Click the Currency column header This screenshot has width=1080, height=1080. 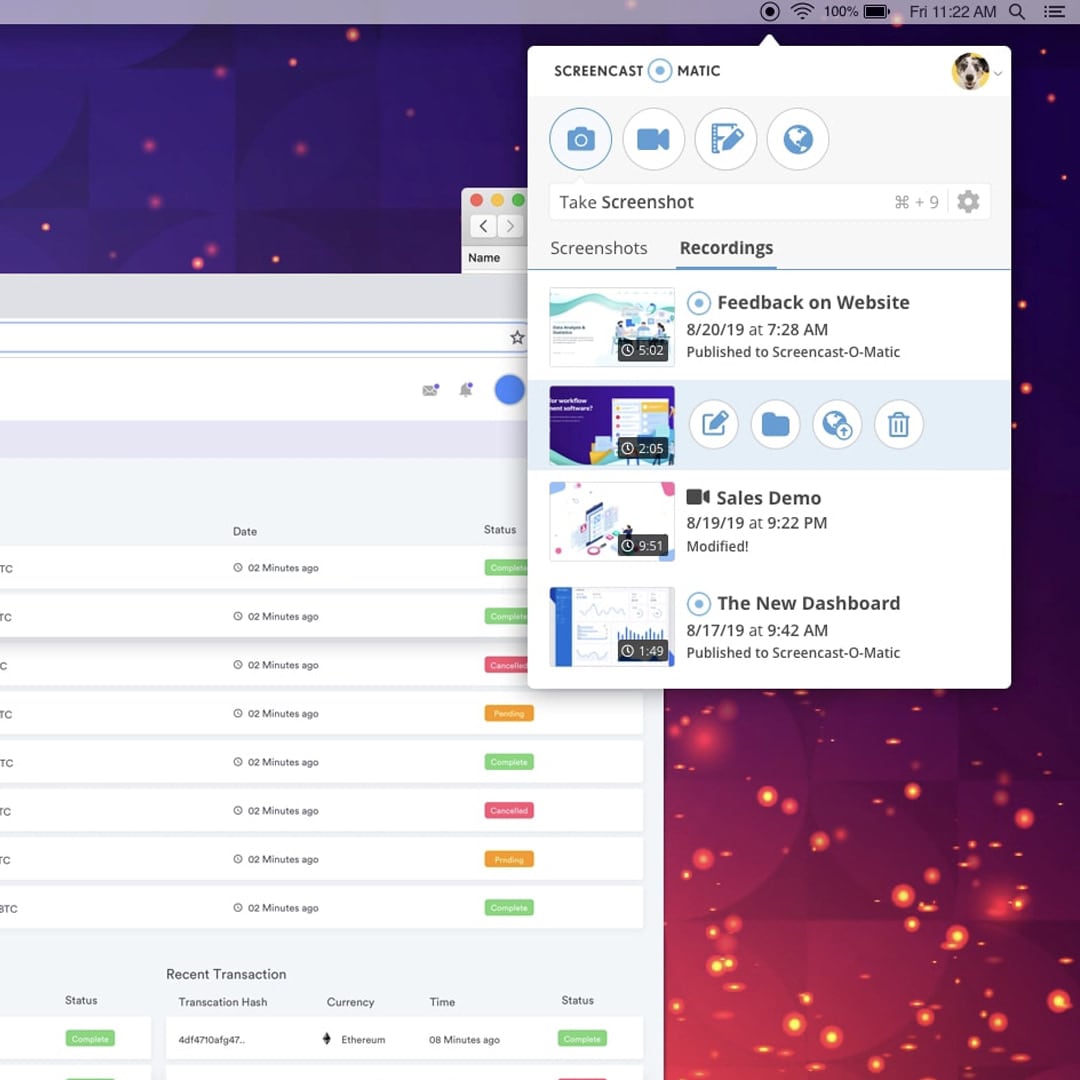(350, 1001)
